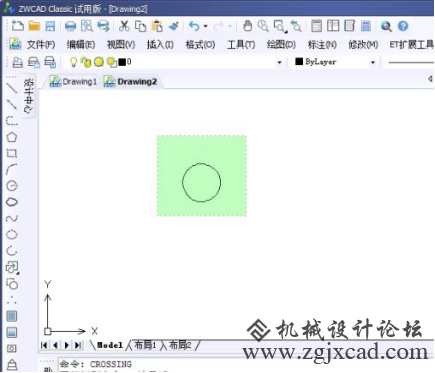Open the 标注(N) menu
435x373 pixels.
(x=322, y=44)
